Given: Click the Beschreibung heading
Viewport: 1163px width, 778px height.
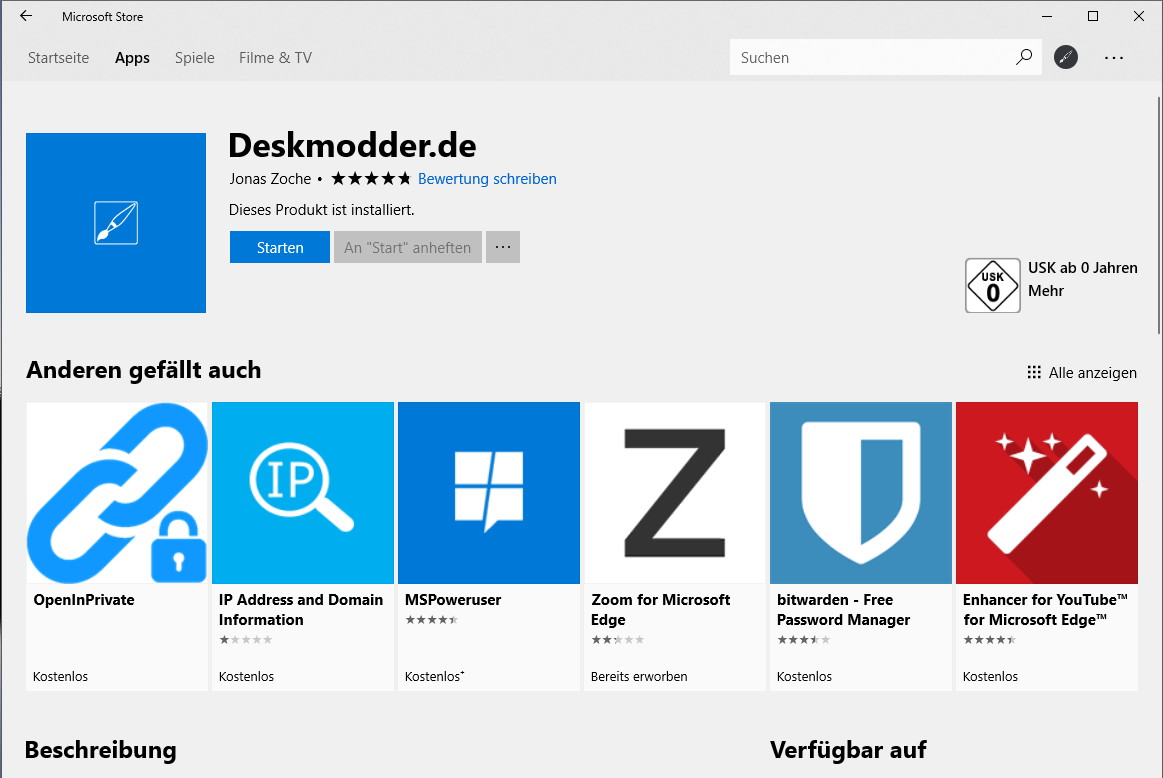Looking at the screenshot, I should coord(101,750).
